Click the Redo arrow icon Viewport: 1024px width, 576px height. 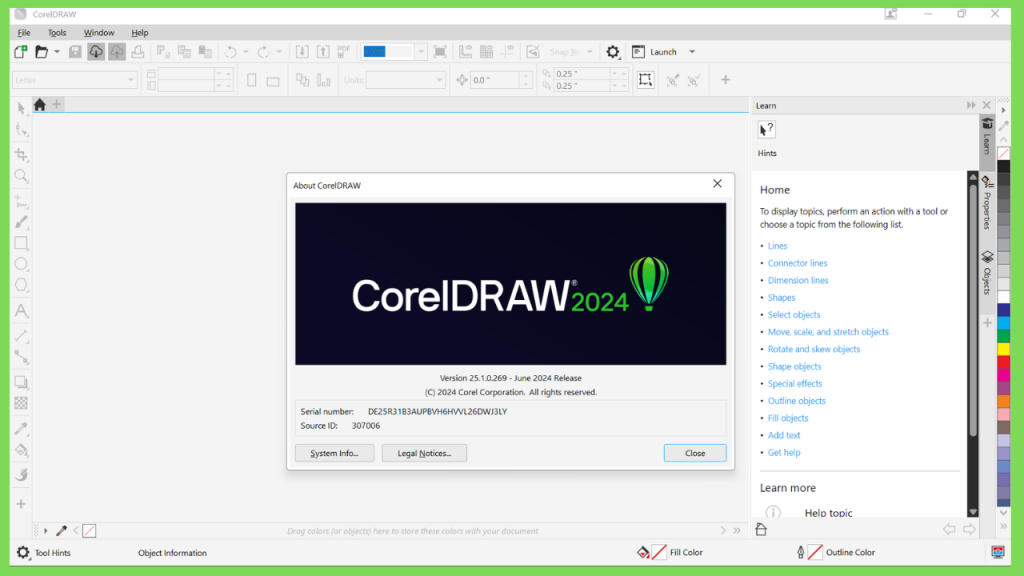click(x=263, y=52)
